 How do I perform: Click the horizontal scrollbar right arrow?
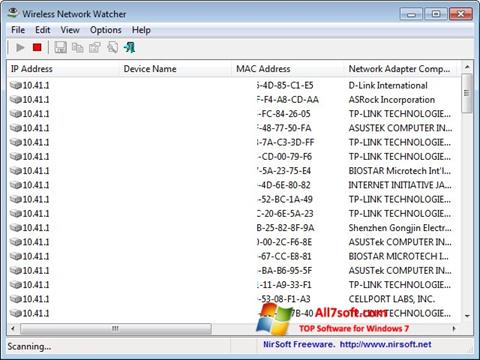tap(454, 329)
